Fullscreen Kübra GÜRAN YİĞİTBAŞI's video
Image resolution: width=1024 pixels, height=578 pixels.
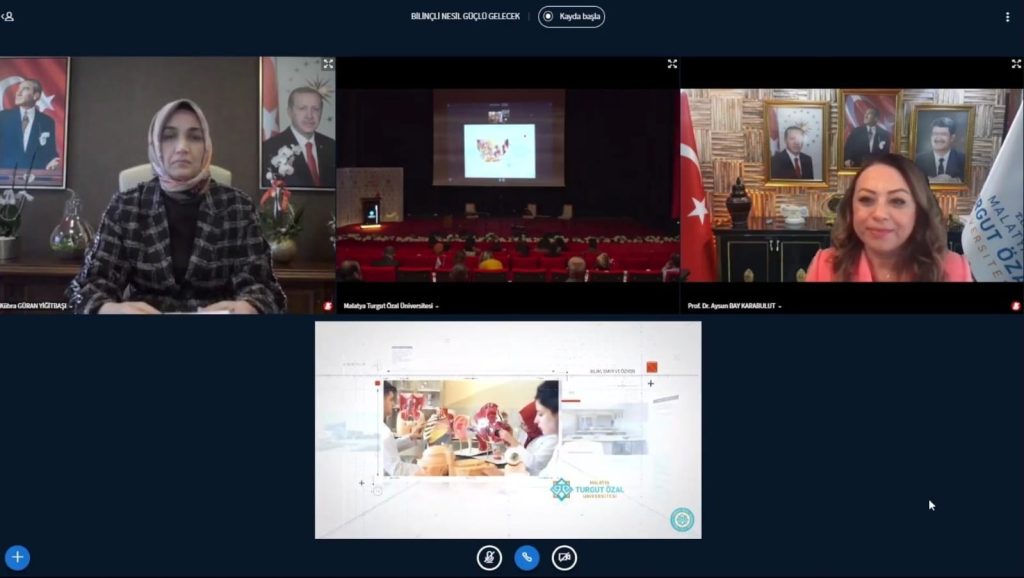[328, 64]
